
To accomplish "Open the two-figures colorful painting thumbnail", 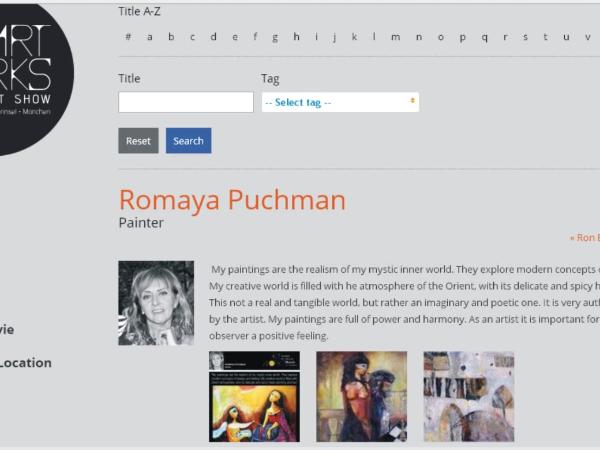I will pyautogui.click(x=254, y=396).
